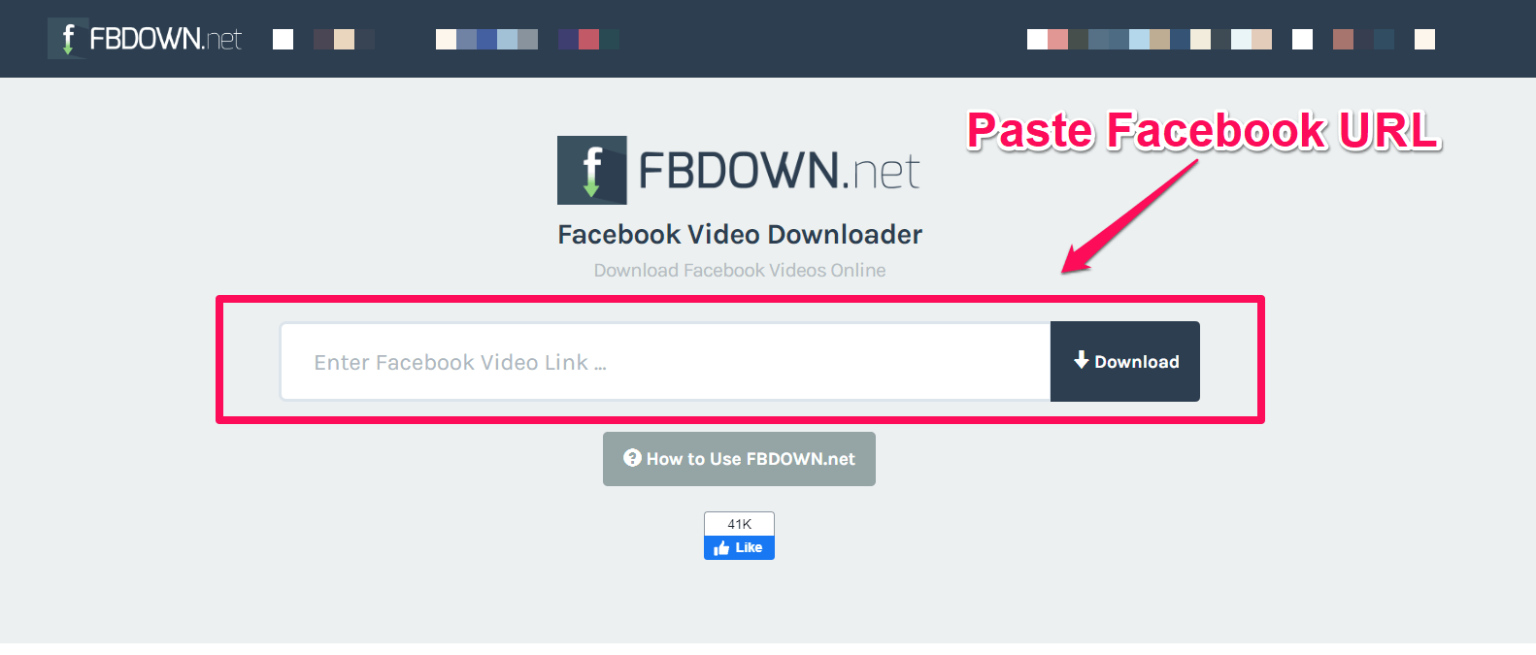
Task: Click the blurred blue-toned nav item in the navbar
Action: (487, 39)
